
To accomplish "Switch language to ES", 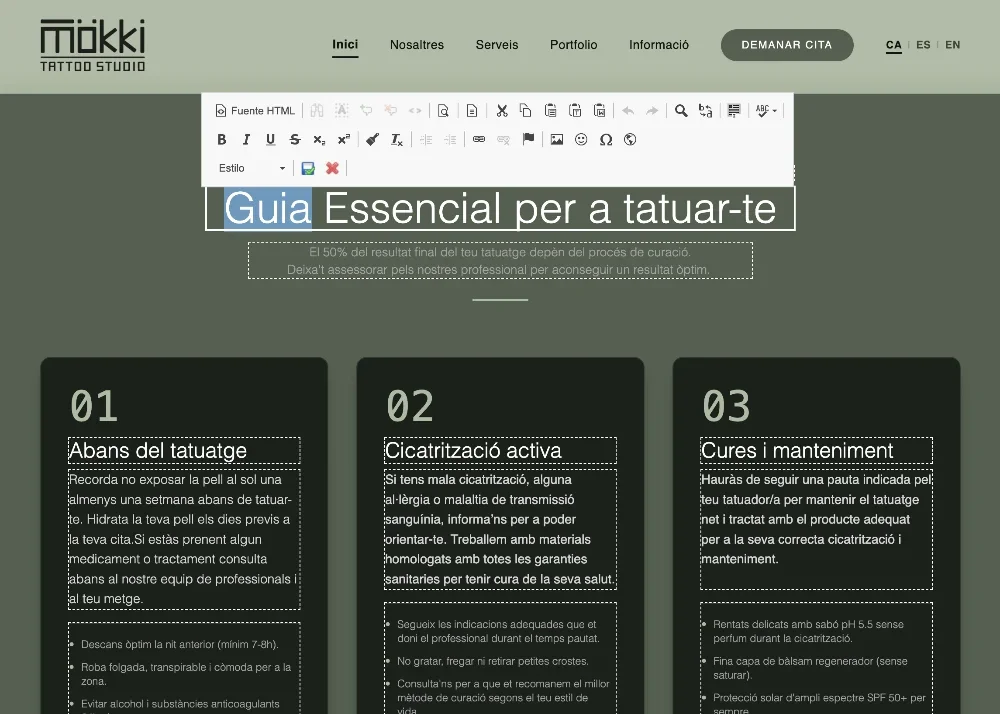I will pyautogui.click(x=923, y=45).
